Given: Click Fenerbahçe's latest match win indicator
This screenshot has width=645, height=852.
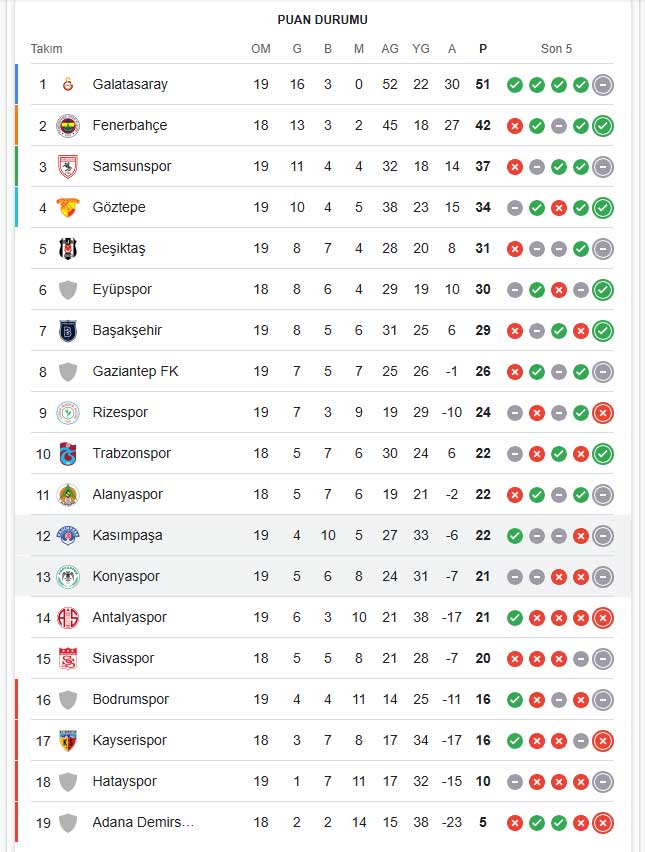Looking at the screenshot, I should click(603, 126).
